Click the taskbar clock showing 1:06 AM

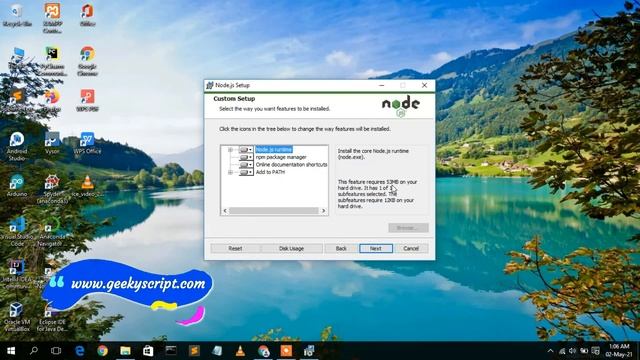619,351
